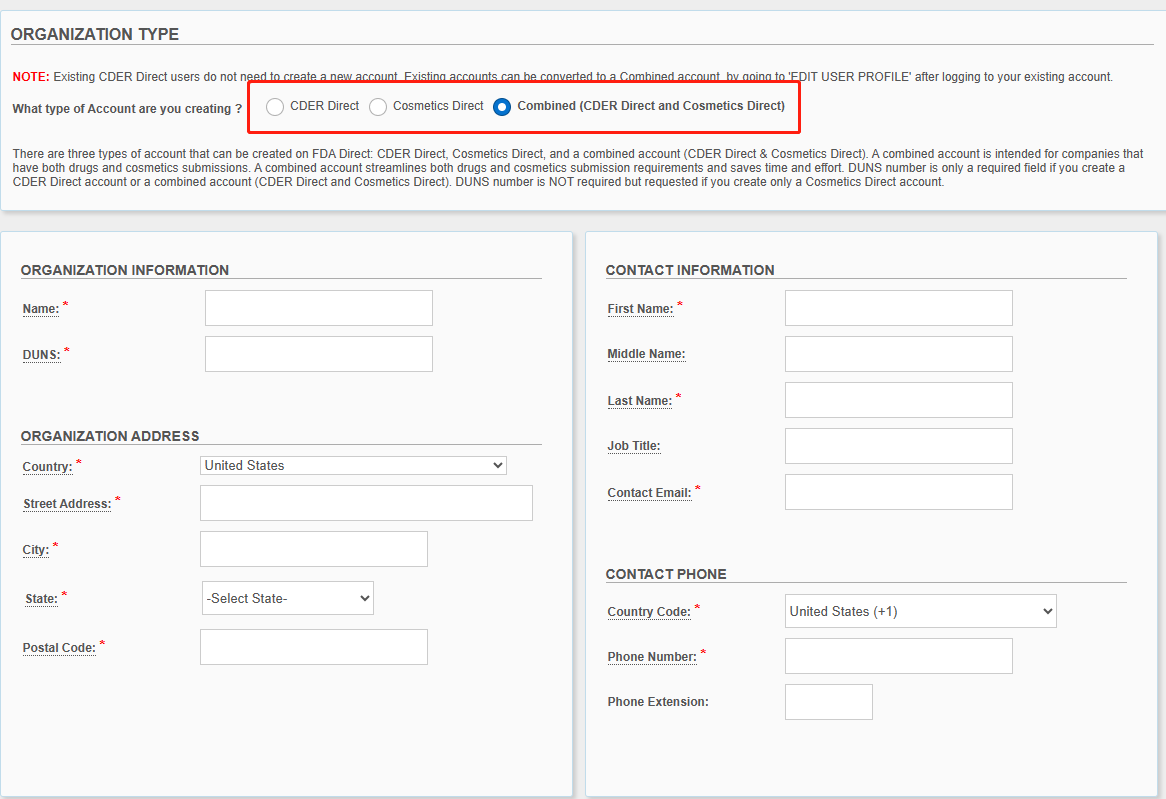This screenshot has width=1166, height=799.
Task: Expand the Select State dropdown
Action: click(288, 598)
